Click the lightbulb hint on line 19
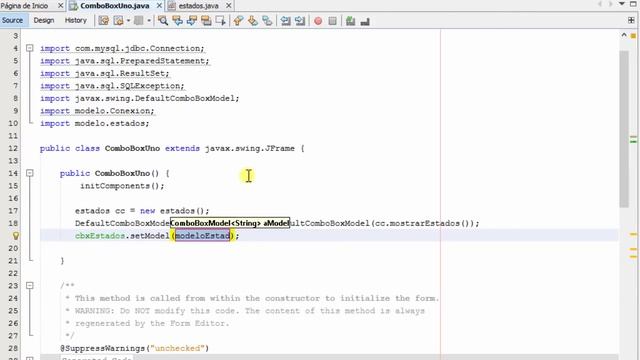This screenshot has width=640, height=360. (x=16, y=236)
